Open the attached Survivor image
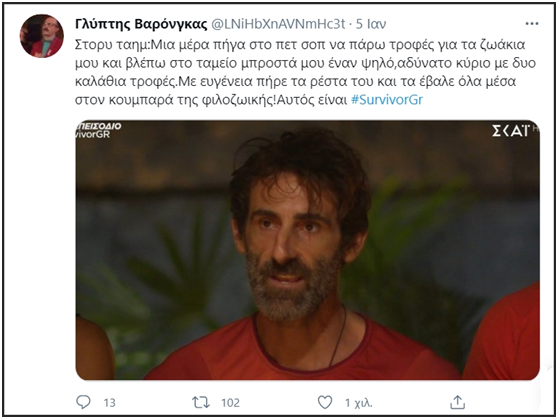This screenshot has width=558, height=419. coord(307,250)
